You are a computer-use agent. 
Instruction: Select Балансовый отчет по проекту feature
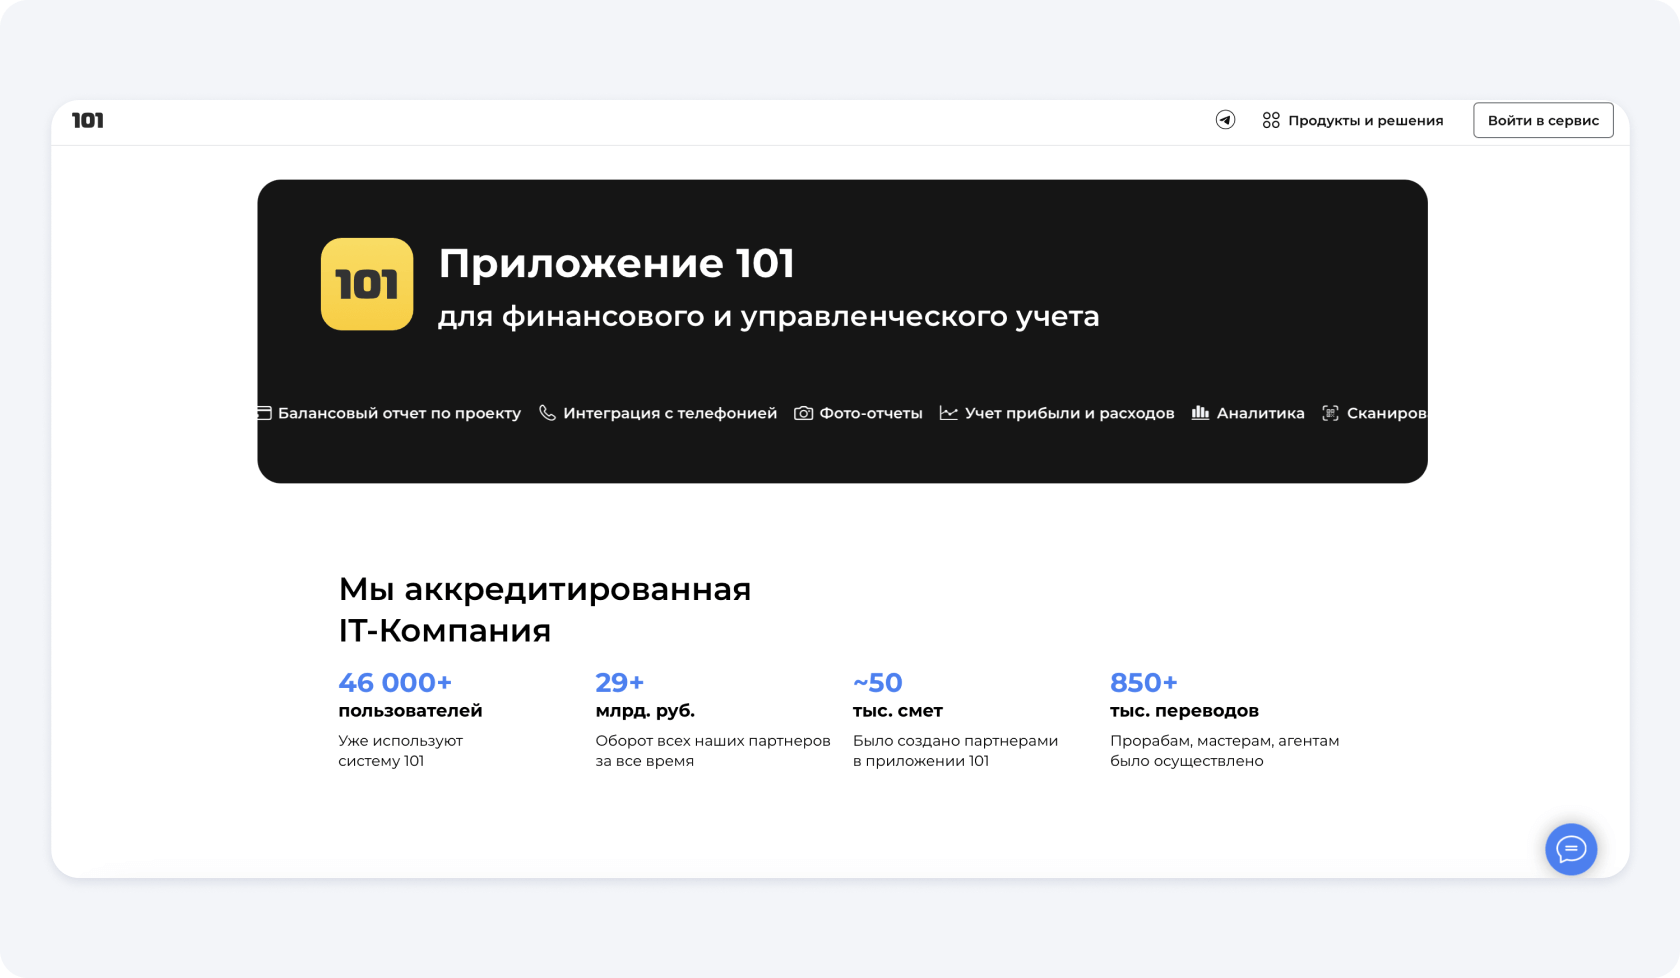pyautogui.click(x=399, y=413)
